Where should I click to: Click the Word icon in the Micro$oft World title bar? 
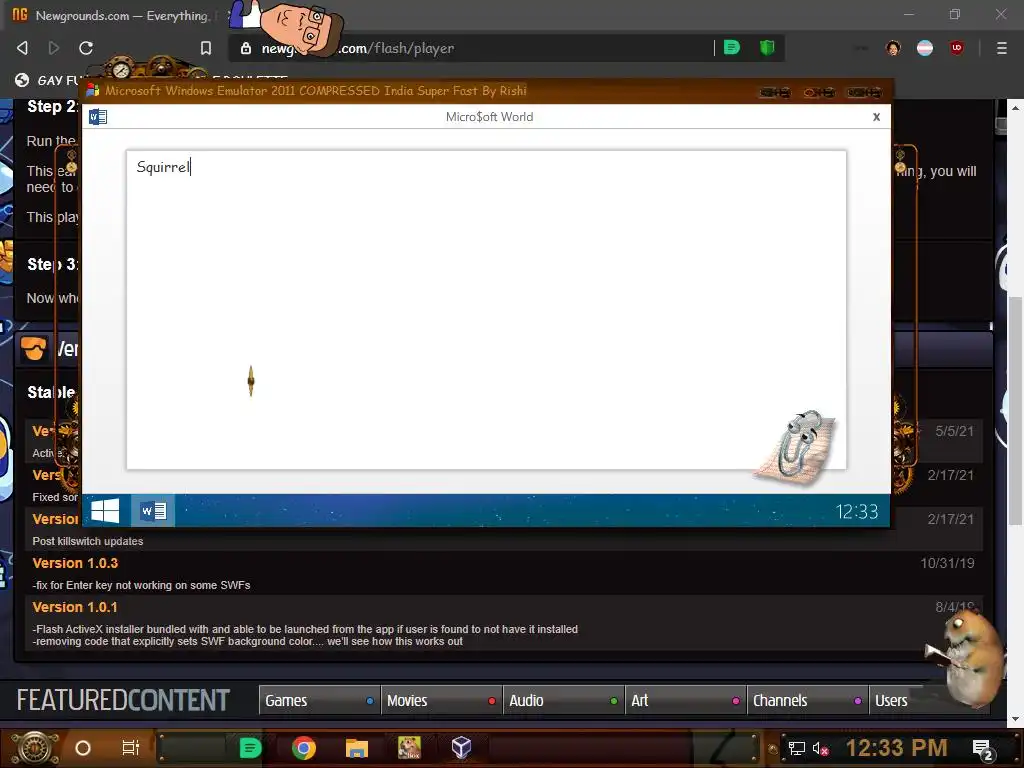coord(98,117)
